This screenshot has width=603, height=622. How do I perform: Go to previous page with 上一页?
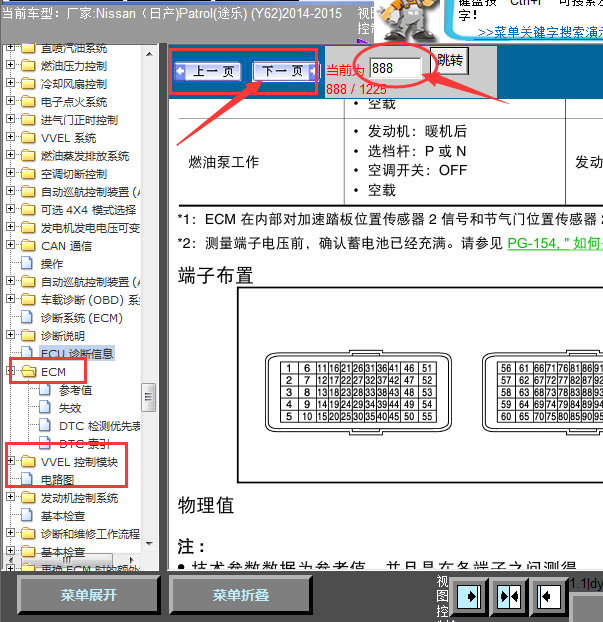tap(208, 71)
